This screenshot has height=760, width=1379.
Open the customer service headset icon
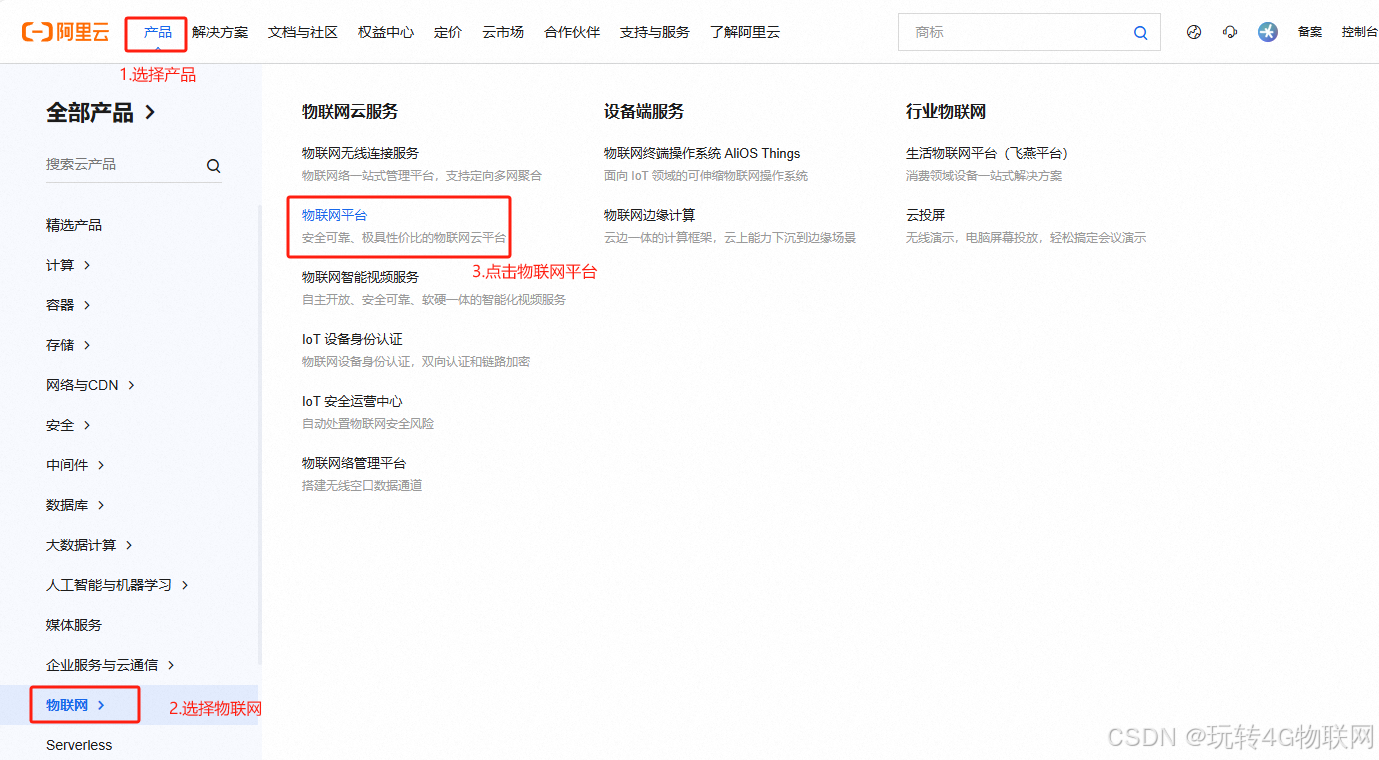click(x=1230, y=32)
